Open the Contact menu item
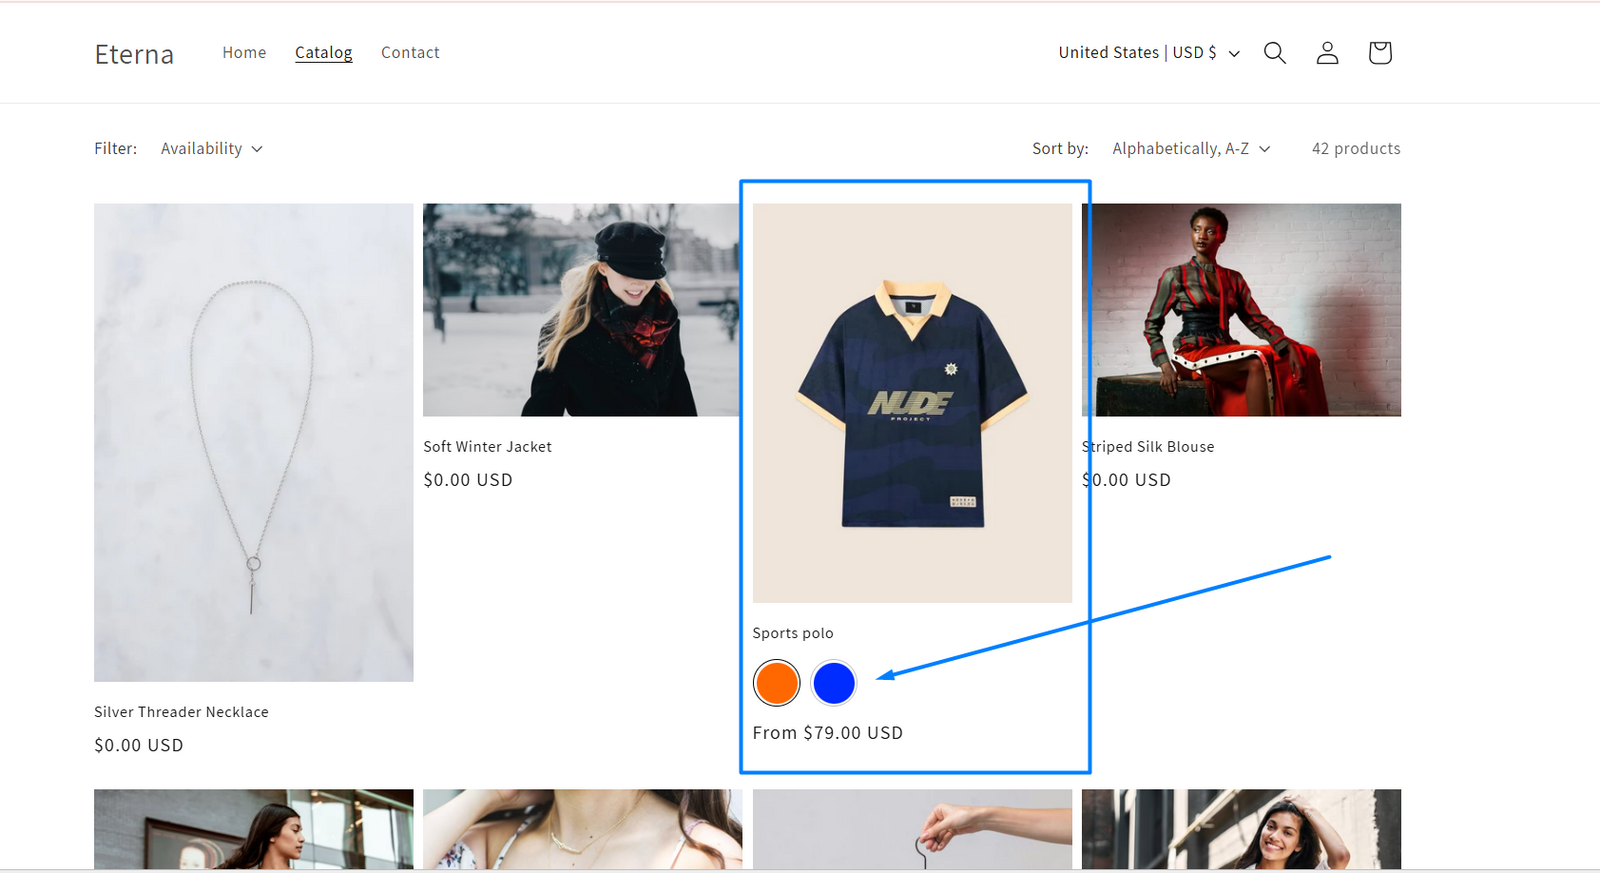Viewport: 1600px width, 873px height. pos(410,52)
